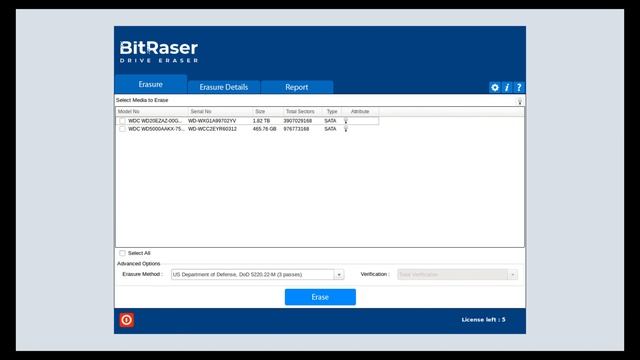Select serial number WD-WXG1A99702YV
Image resolution: width=640 pixels, height=360 pixels.
pyautogui.click(x=212, y=121)
